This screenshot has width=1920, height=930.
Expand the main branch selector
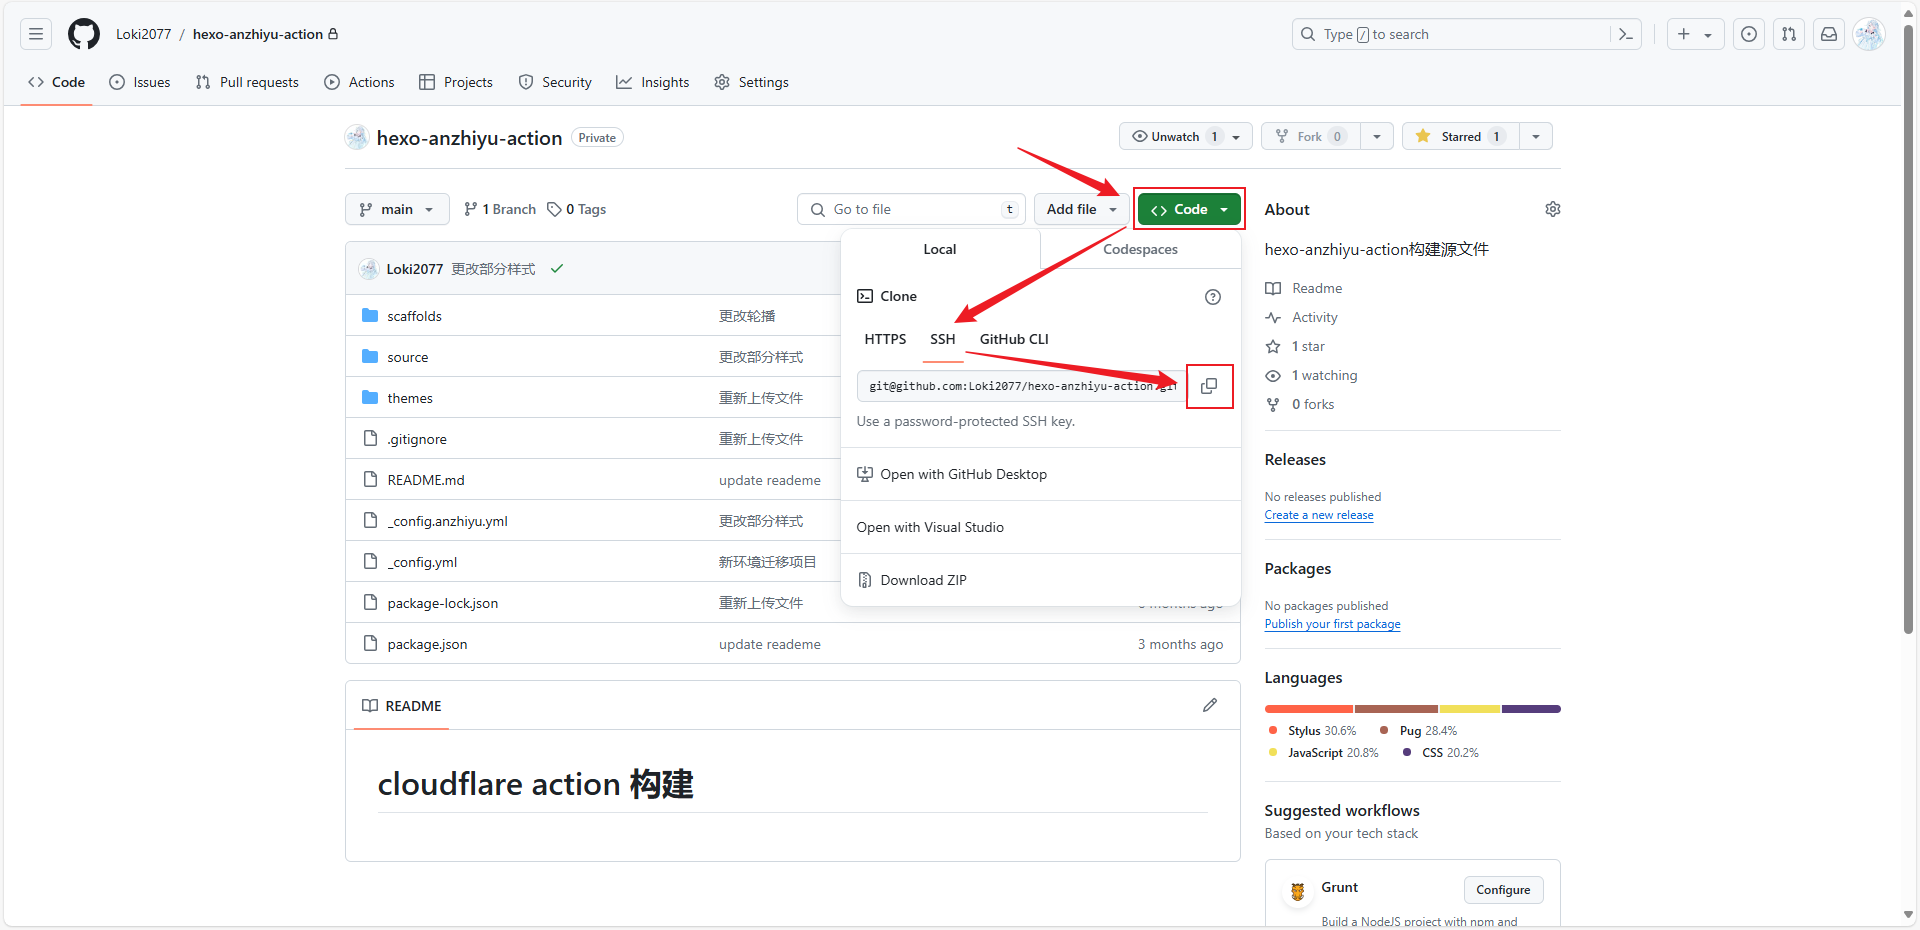click(397, 209)
